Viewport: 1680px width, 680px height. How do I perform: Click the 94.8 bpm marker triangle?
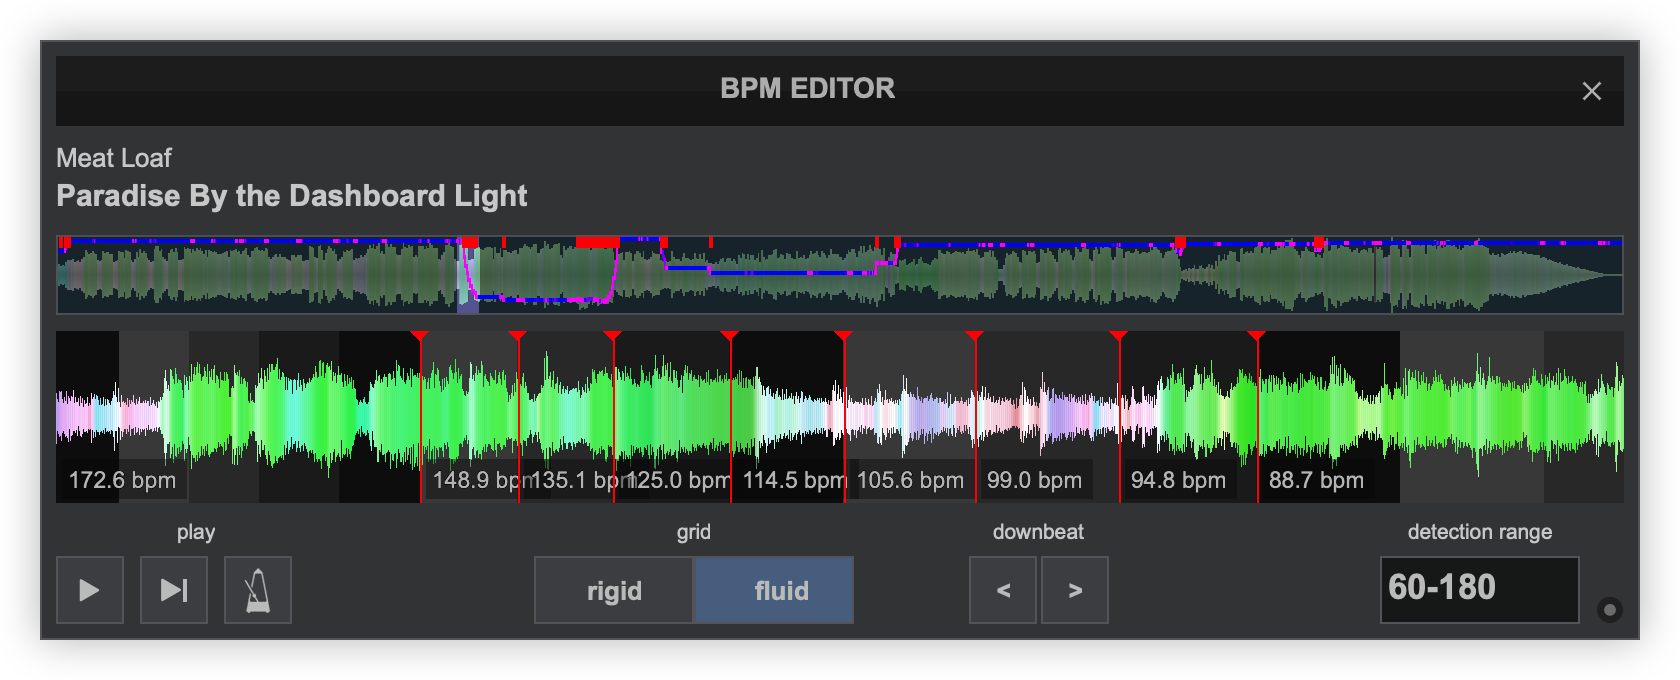point(1119,336)
